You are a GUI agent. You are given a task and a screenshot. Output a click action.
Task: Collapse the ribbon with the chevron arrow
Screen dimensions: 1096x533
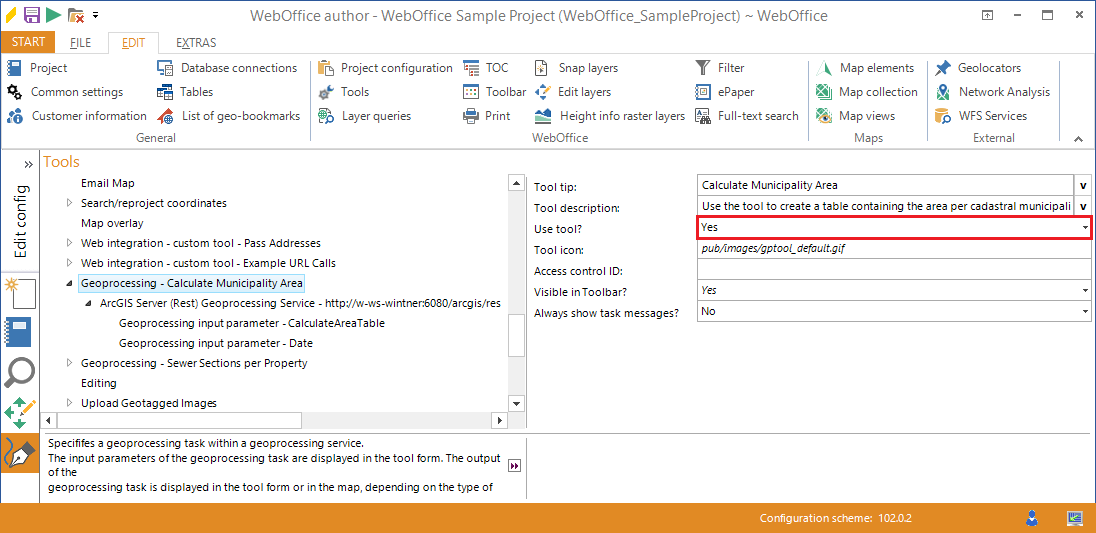(x=1078, y=139)
